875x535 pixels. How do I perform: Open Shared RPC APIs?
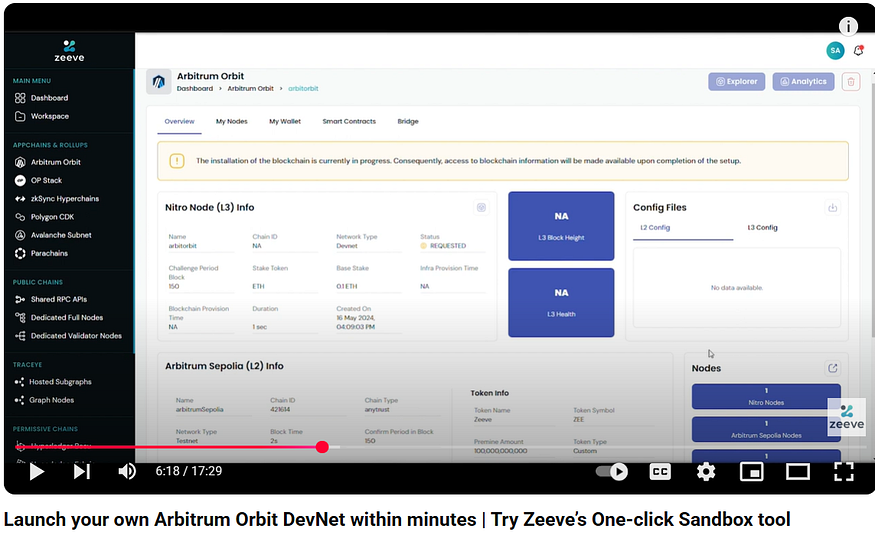tap(51, 300)
